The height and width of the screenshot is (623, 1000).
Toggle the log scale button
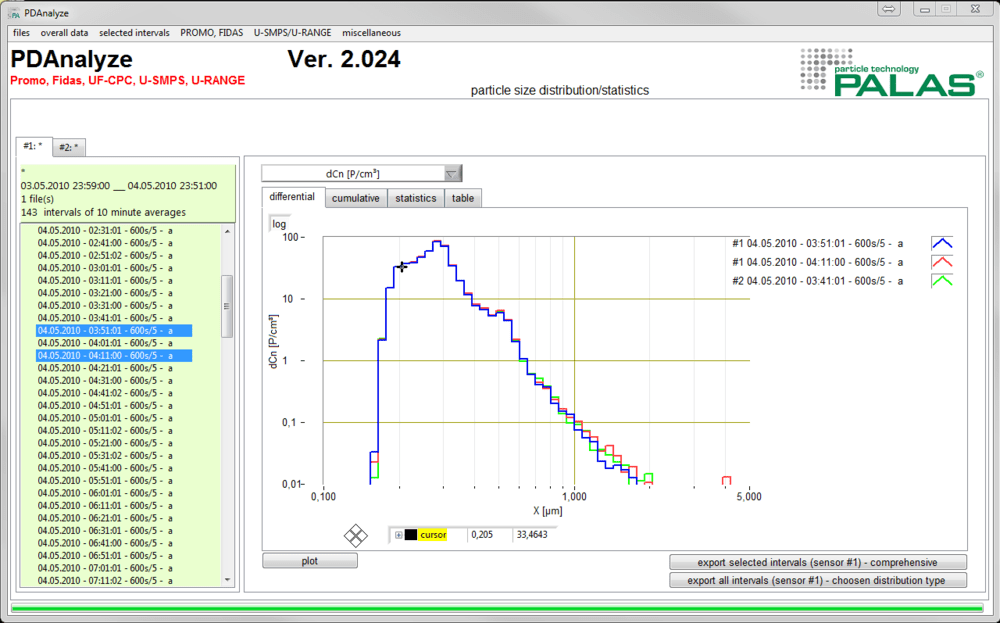tap(279, 224)
